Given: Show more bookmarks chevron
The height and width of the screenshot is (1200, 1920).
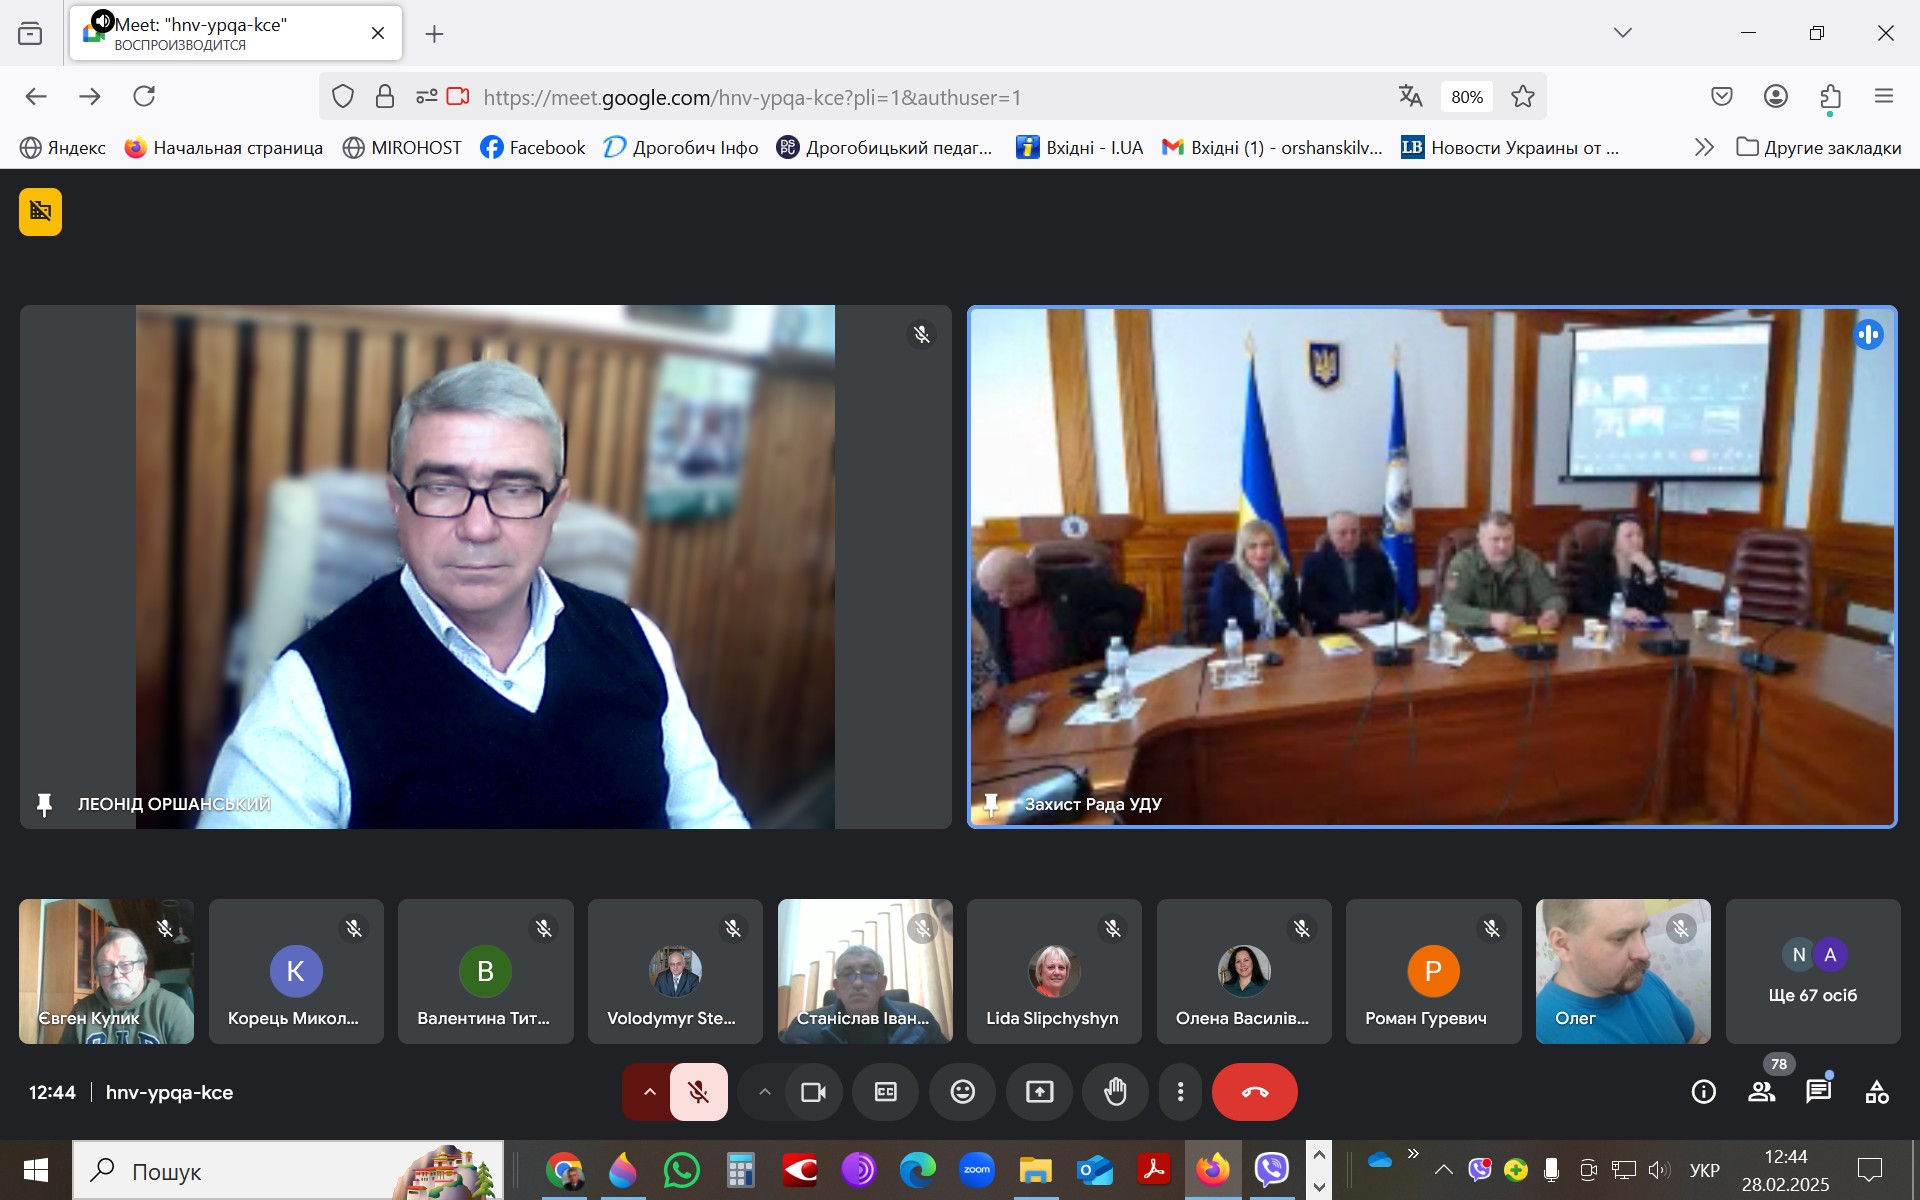Looking at the screenshot, I should point(1704,148).
